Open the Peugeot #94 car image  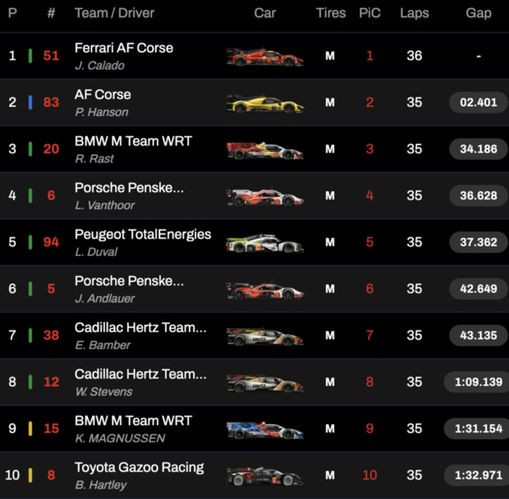point(265,243)
